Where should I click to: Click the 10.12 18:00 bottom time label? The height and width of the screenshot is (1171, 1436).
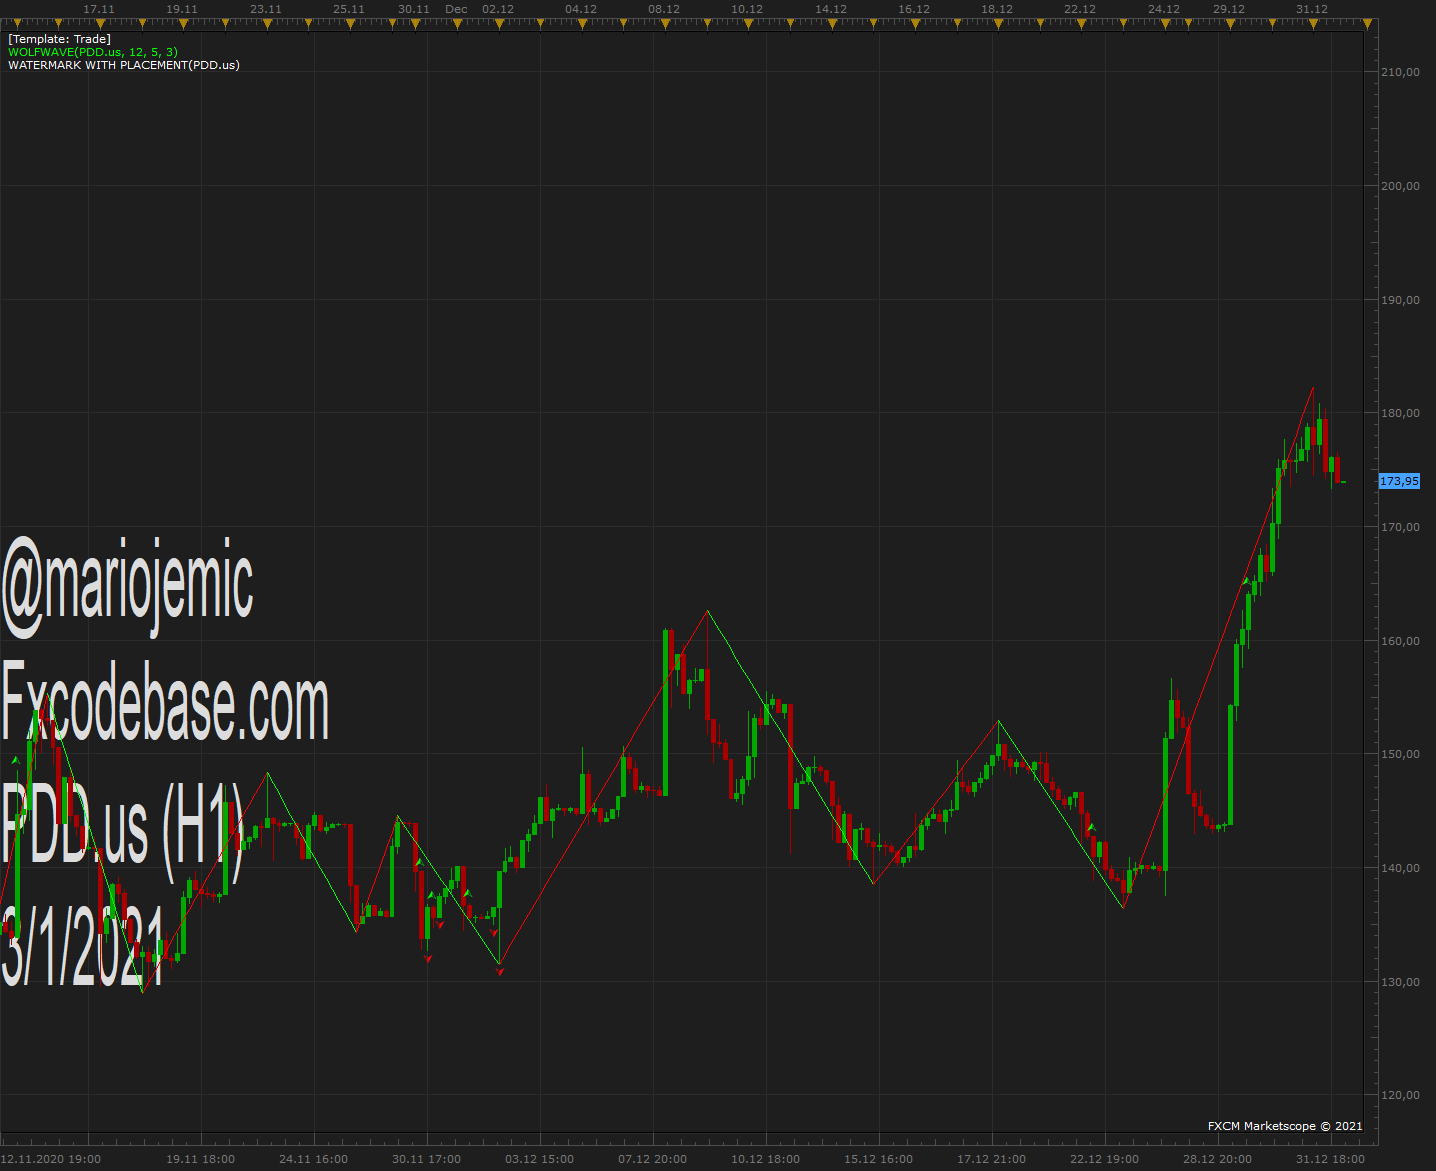(x=766, y=1159)
